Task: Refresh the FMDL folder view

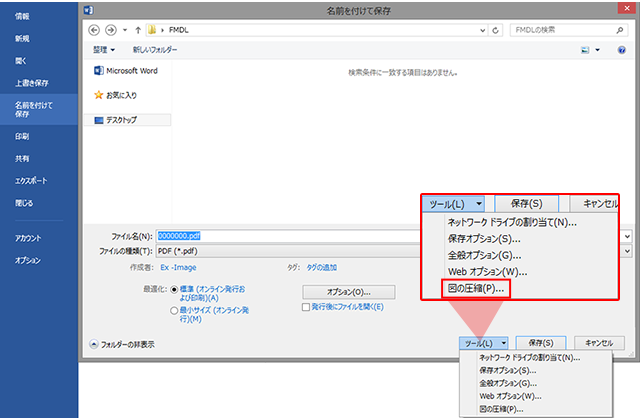Action: coord(497,30)
